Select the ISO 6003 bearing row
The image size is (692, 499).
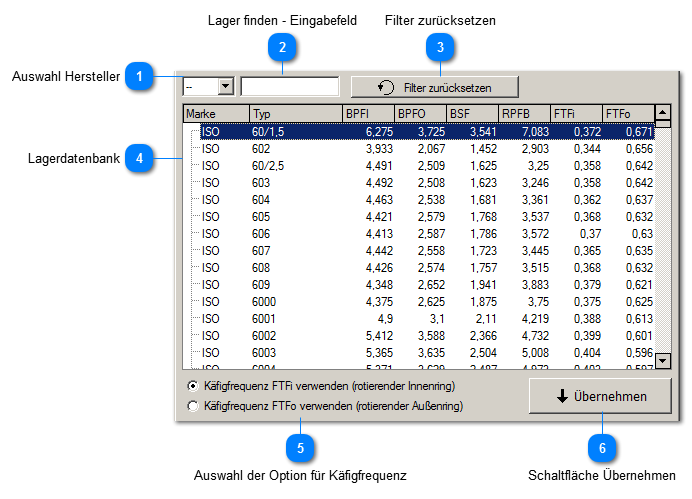(427, 353)
